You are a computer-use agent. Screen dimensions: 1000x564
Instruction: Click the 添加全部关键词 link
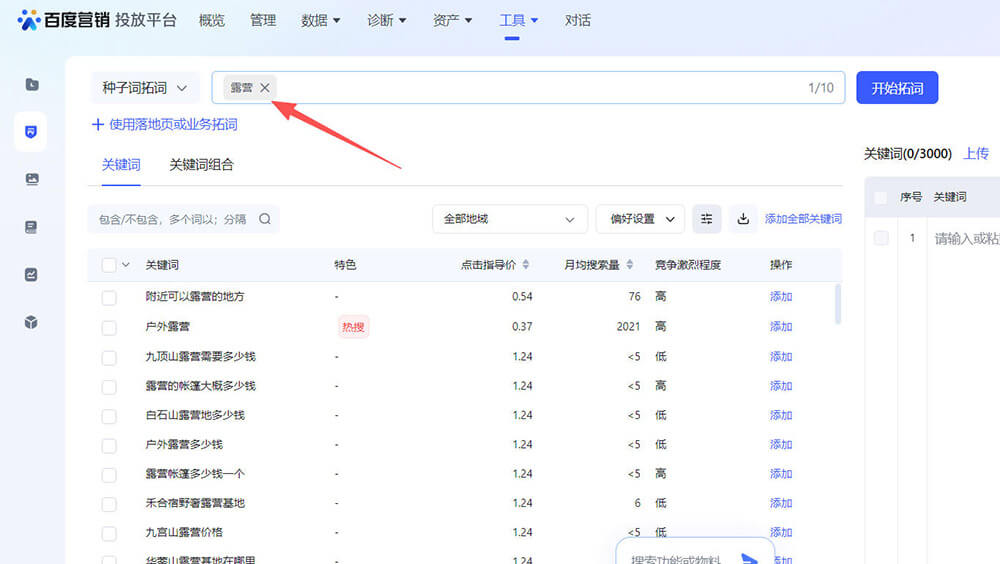coord(803,219)
